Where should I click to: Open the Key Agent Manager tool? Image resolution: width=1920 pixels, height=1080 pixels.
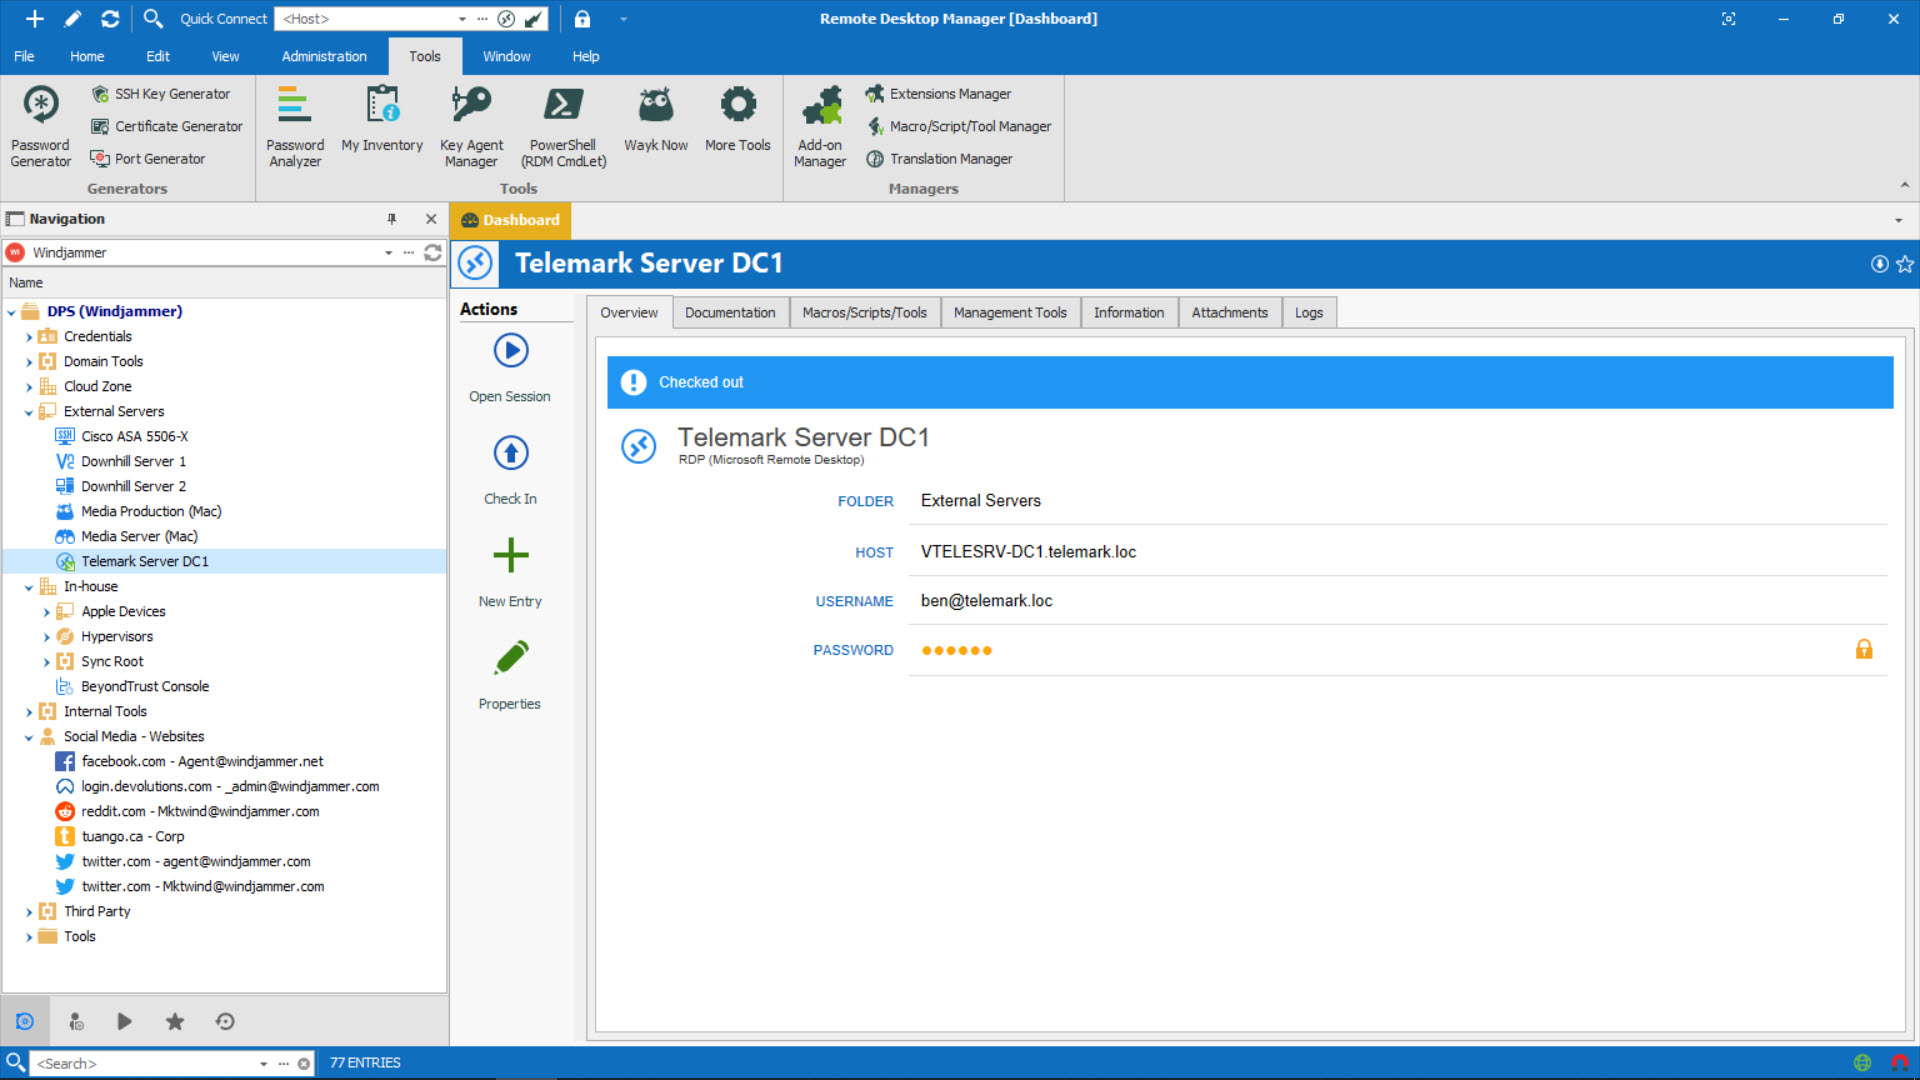[x=472, y=123]
